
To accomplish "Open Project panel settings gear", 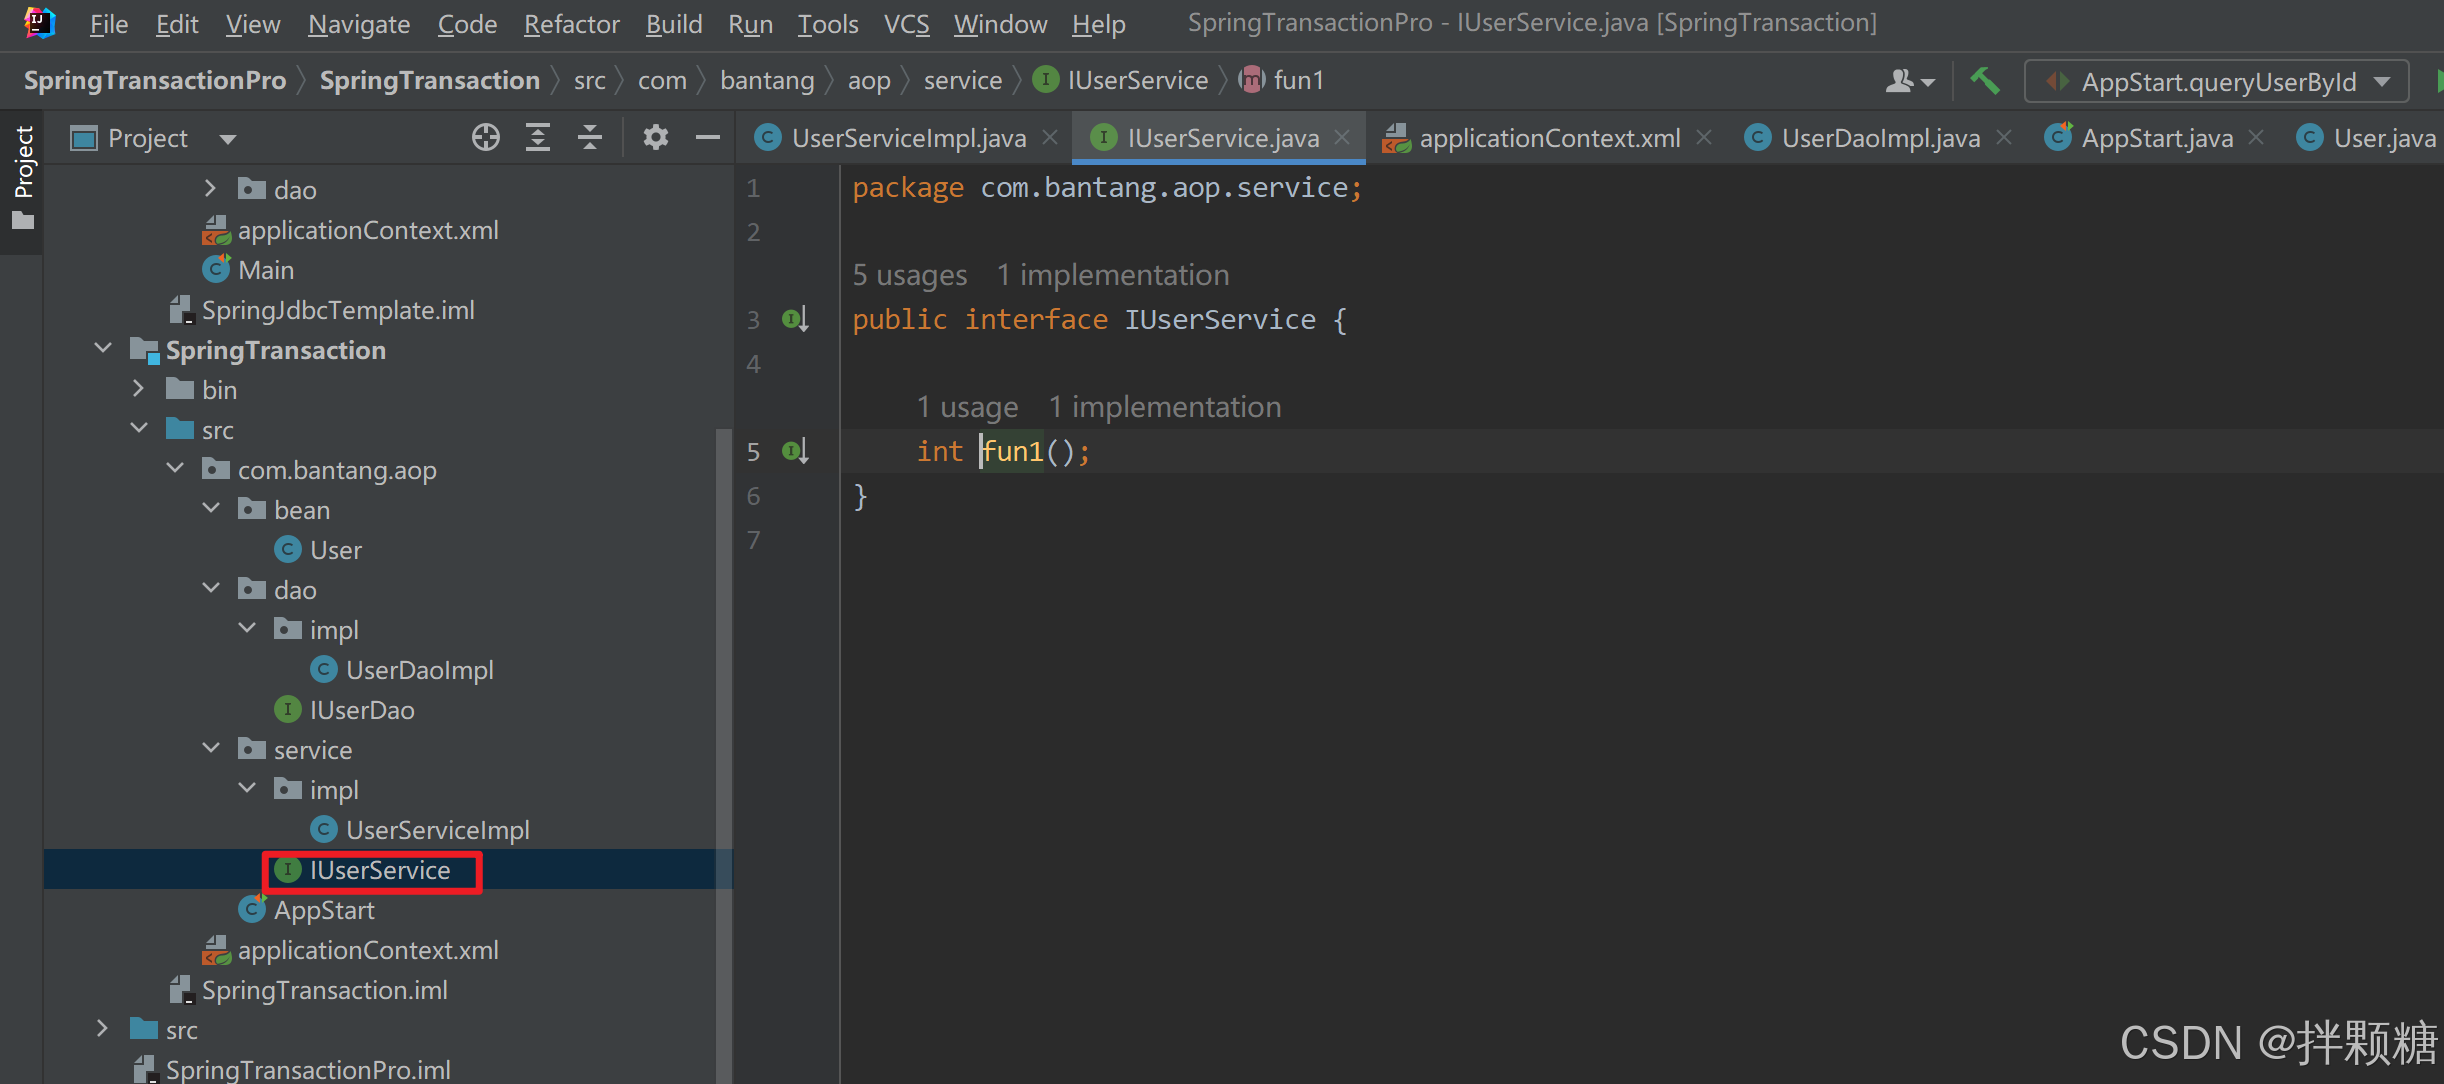I will [x=655, y=137].
